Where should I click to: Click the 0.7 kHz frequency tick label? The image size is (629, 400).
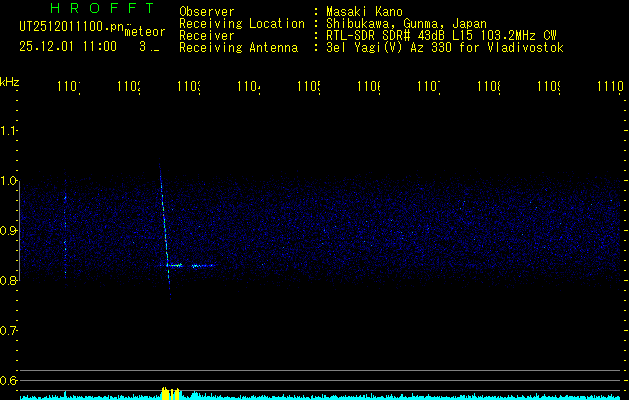9,331
